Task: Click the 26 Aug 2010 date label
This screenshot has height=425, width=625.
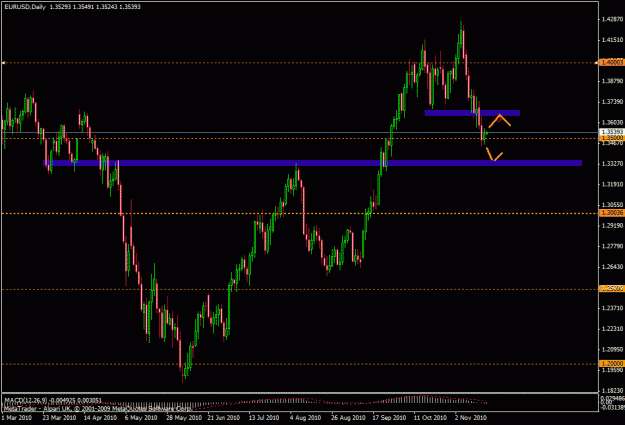Action: [x=348, y=418]
